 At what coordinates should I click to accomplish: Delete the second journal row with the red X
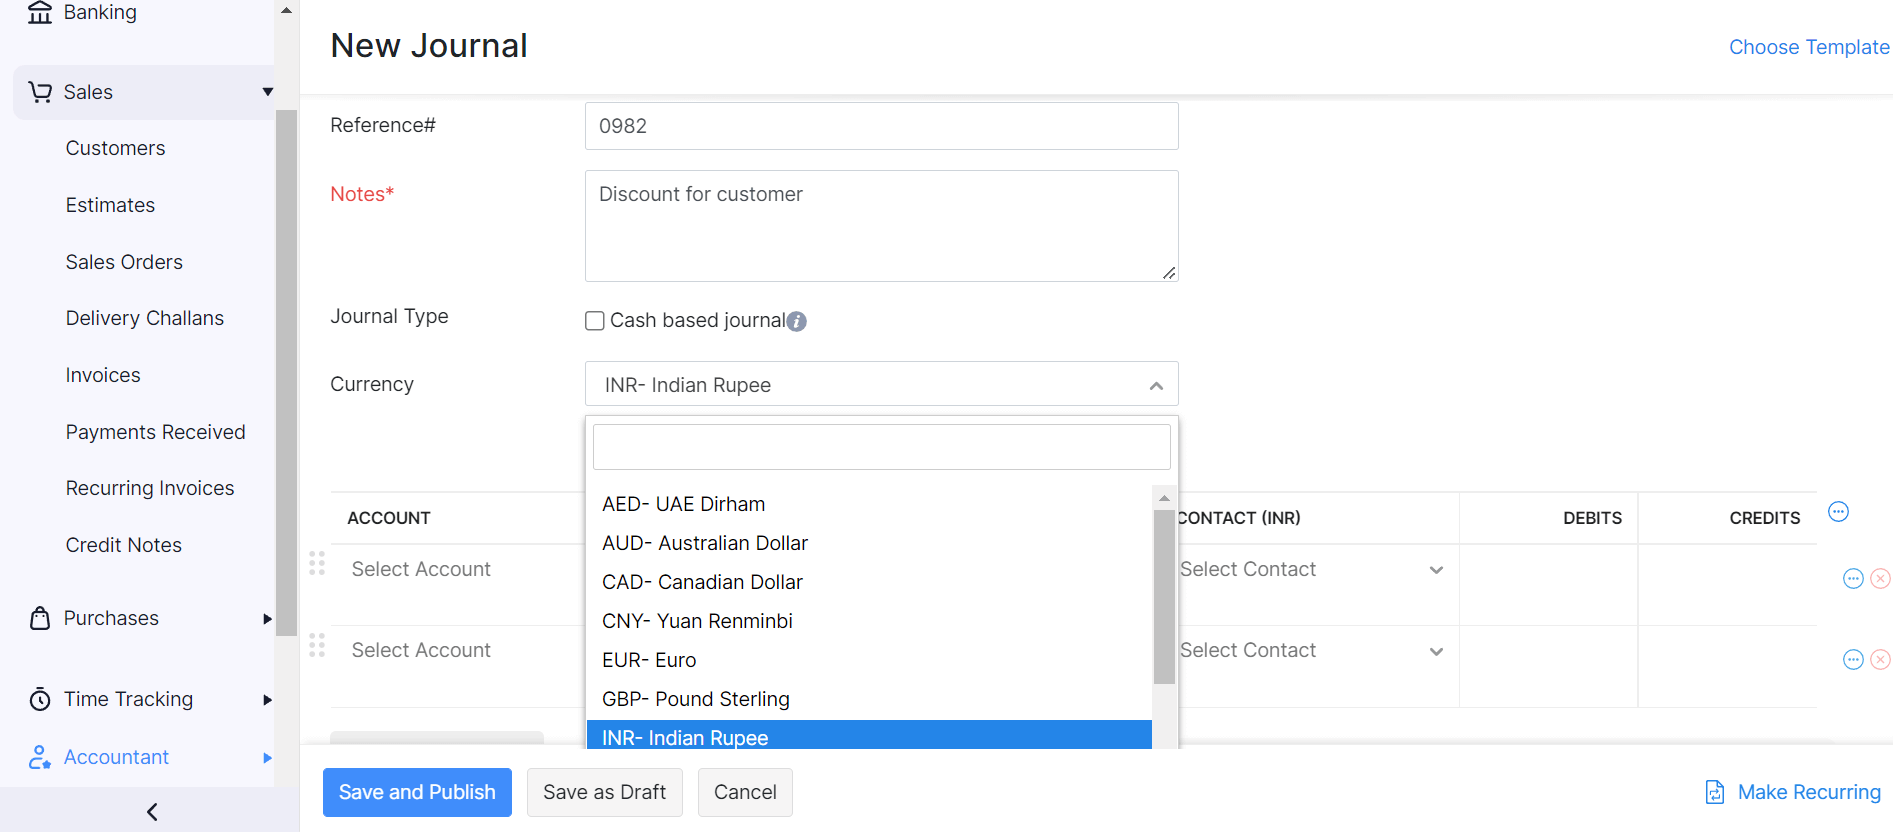(x=1880, y=660)
